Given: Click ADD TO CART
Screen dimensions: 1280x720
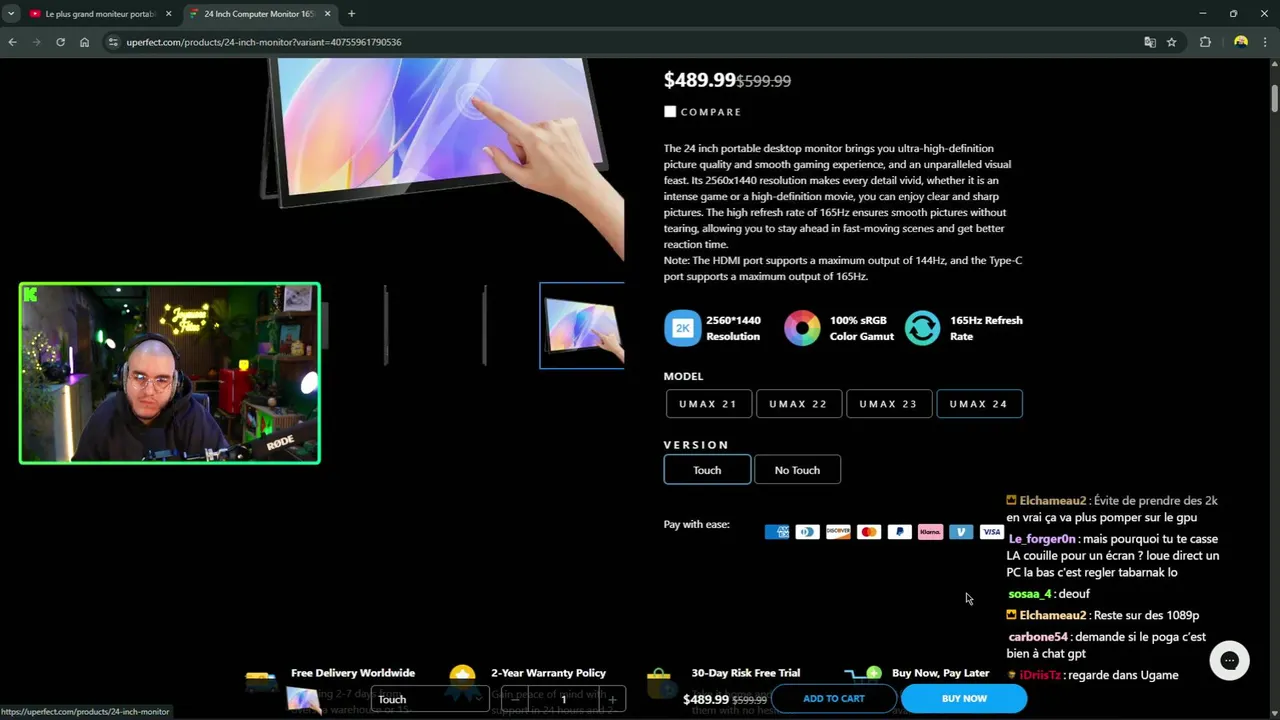Looking at the screenshot, I should coord(834,699).
